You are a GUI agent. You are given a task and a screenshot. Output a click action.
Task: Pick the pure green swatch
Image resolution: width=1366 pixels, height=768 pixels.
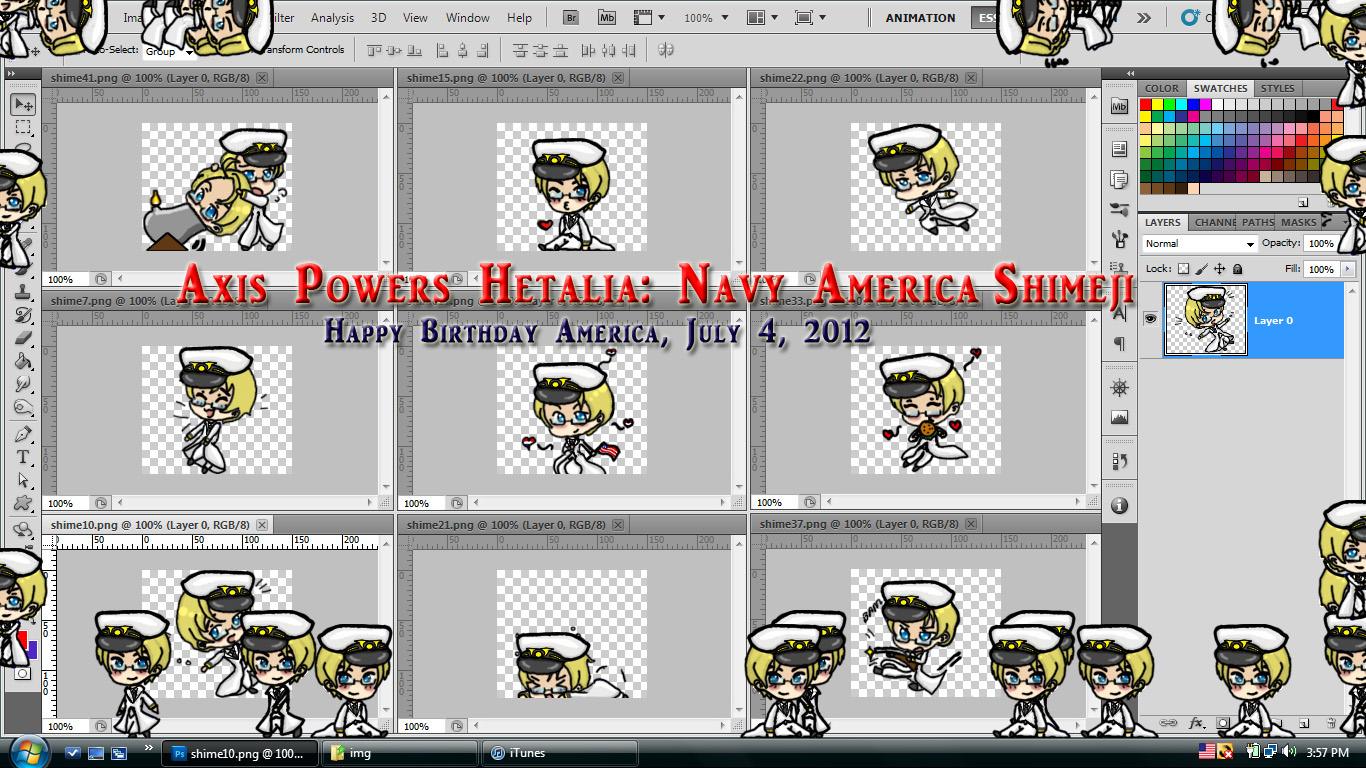click(x=1170, y=104)
